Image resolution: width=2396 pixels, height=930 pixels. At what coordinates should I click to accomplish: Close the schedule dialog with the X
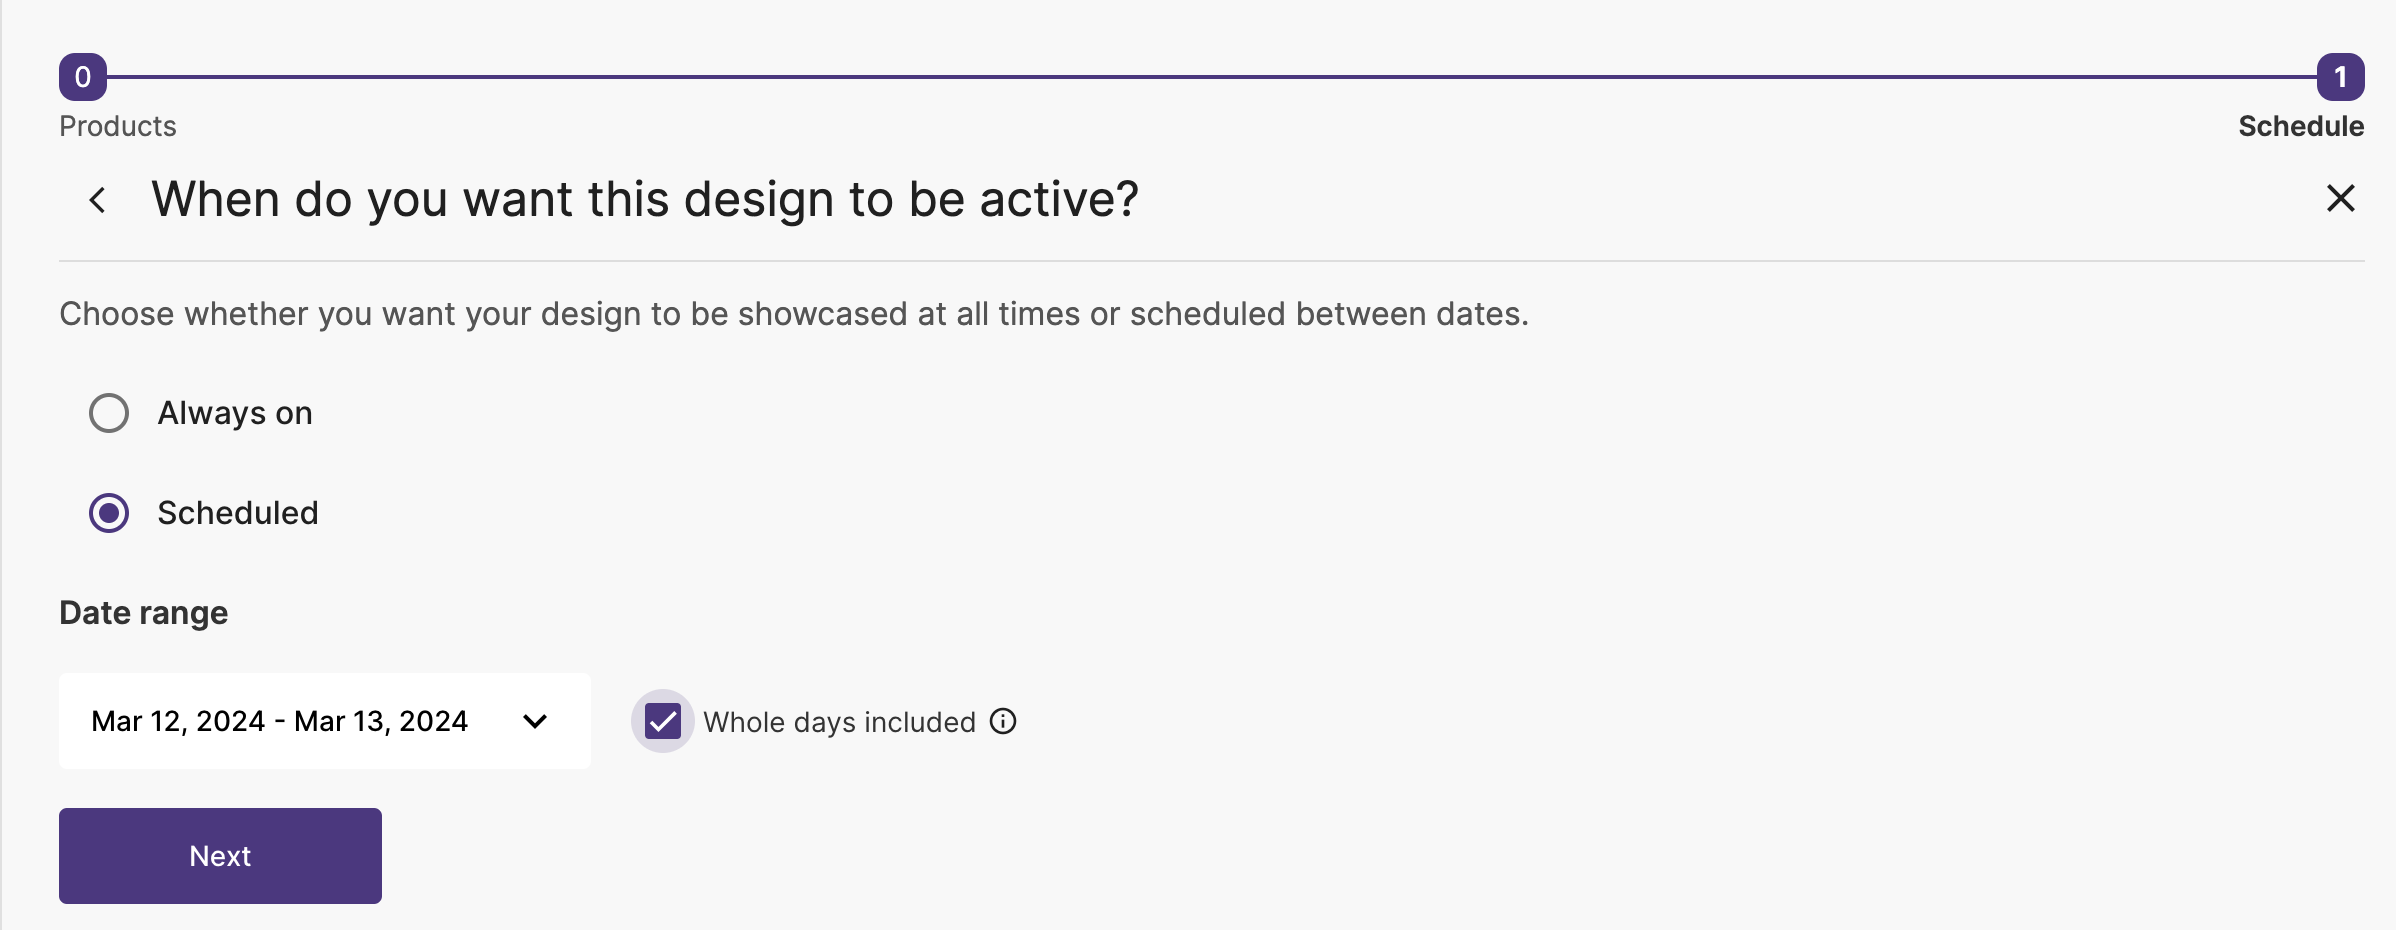click(2340, 198)
